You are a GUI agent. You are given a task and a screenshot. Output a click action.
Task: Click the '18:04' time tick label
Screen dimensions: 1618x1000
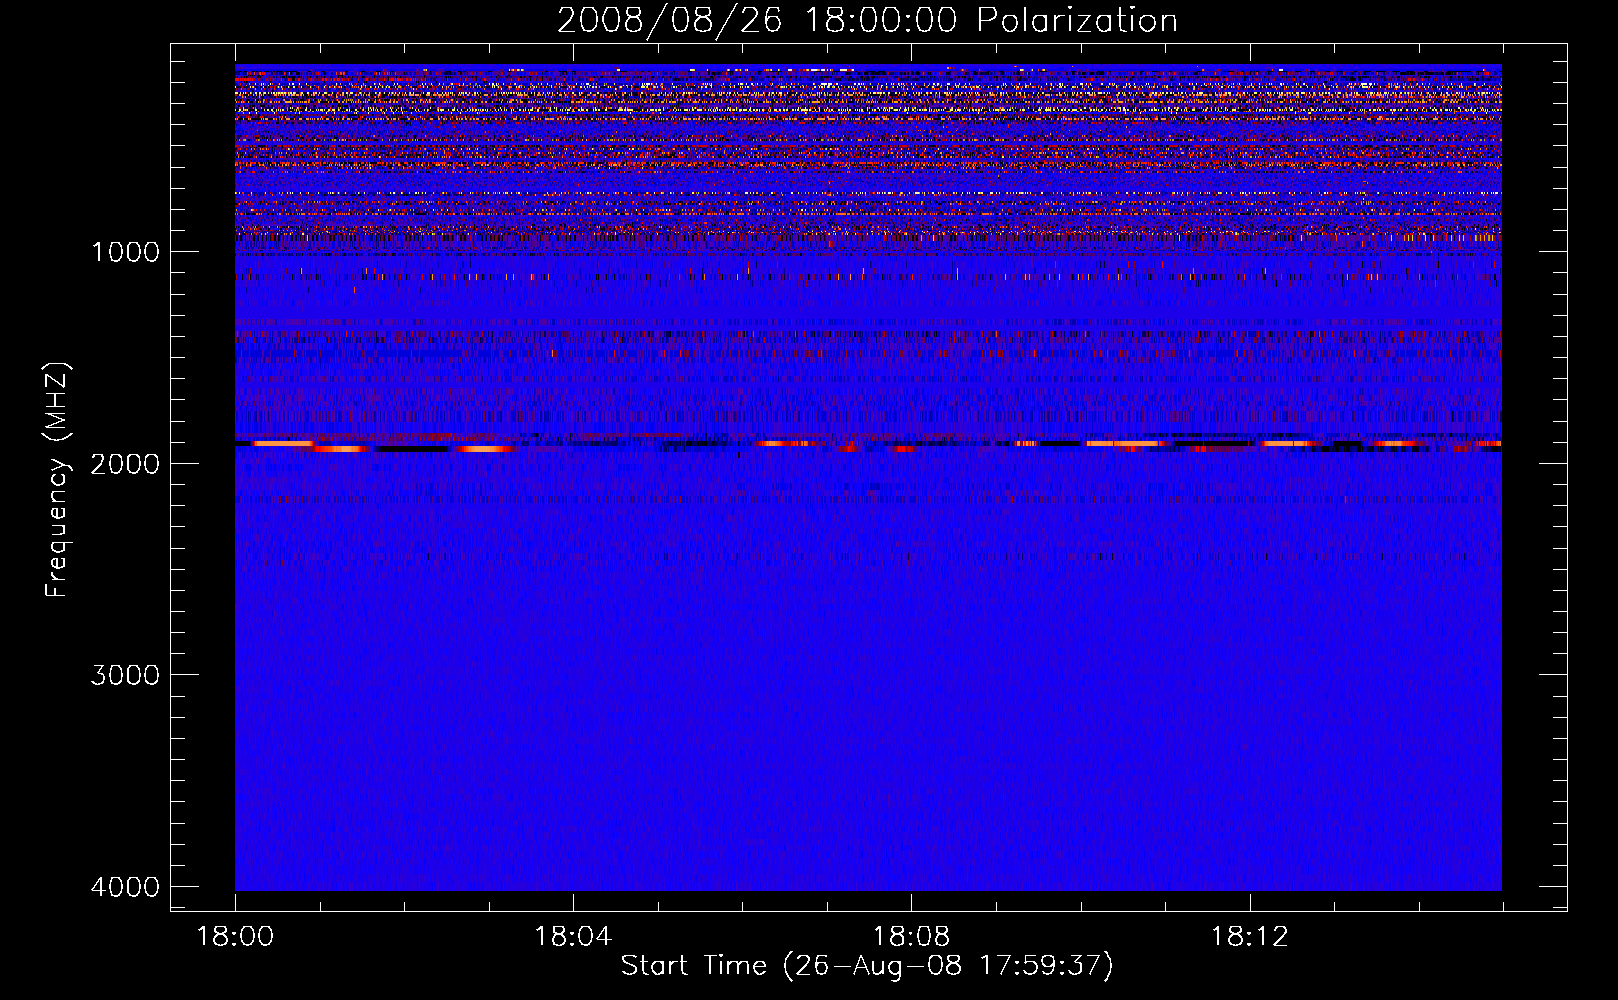573,937
